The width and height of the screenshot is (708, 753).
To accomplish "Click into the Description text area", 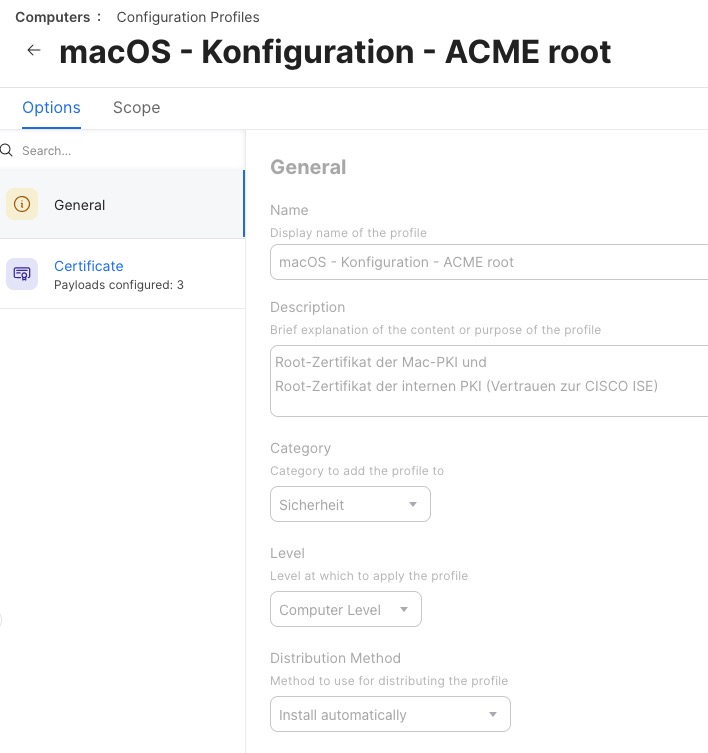I will [488, 380].
